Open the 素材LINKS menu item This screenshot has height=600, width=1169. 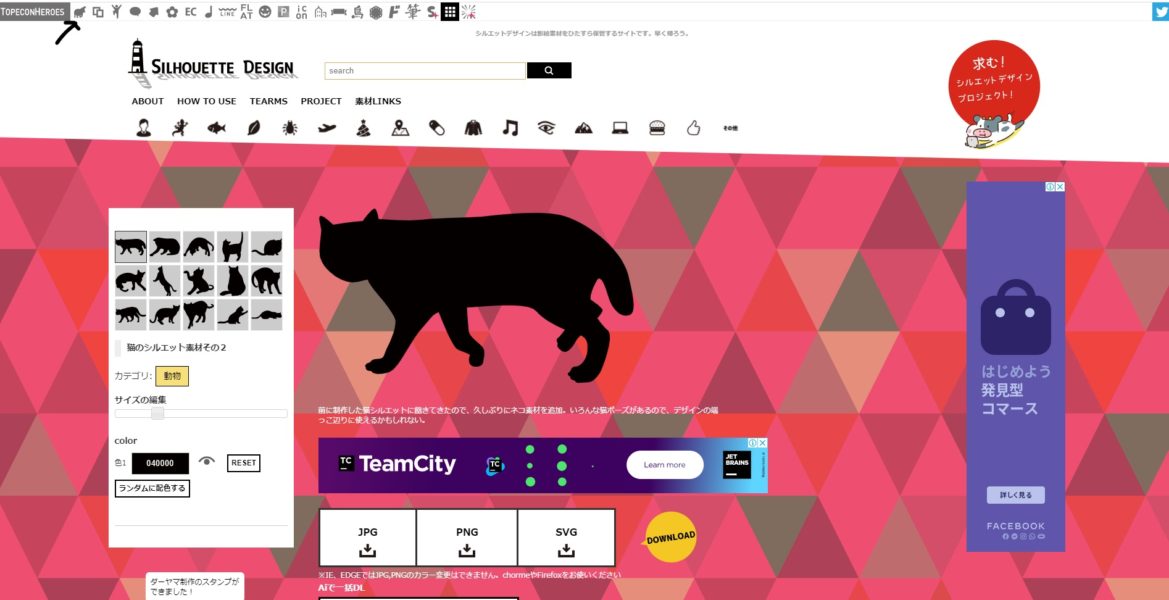click(378, 101)
